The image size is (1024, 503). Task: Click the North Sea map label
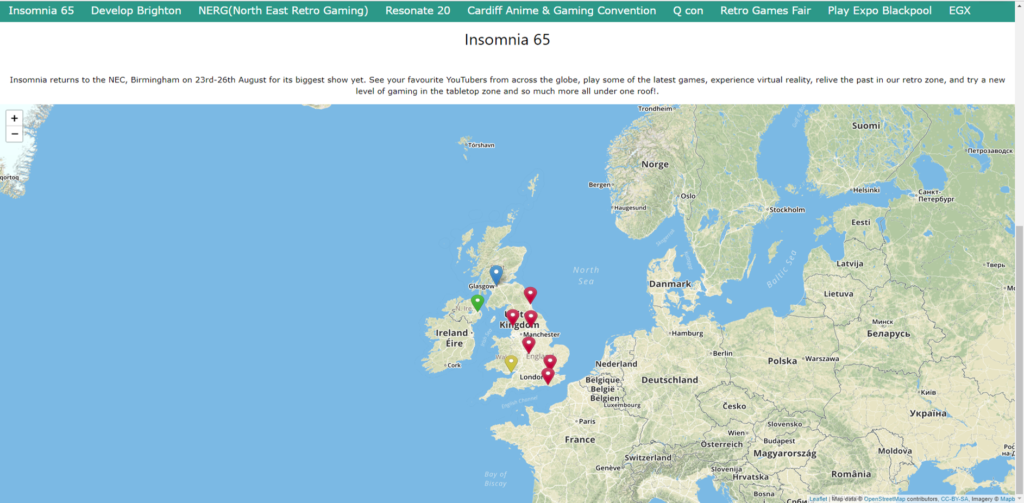pos(586,276)
